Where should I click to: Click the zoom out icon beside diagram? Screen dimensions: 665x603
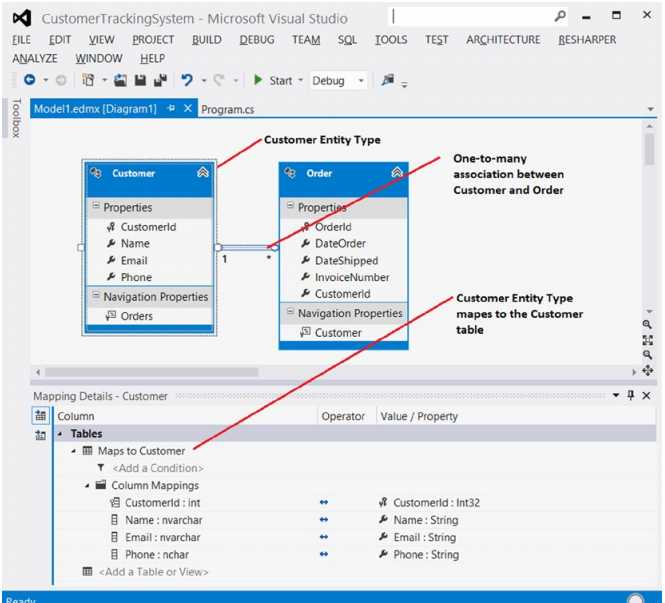point(647,355)
